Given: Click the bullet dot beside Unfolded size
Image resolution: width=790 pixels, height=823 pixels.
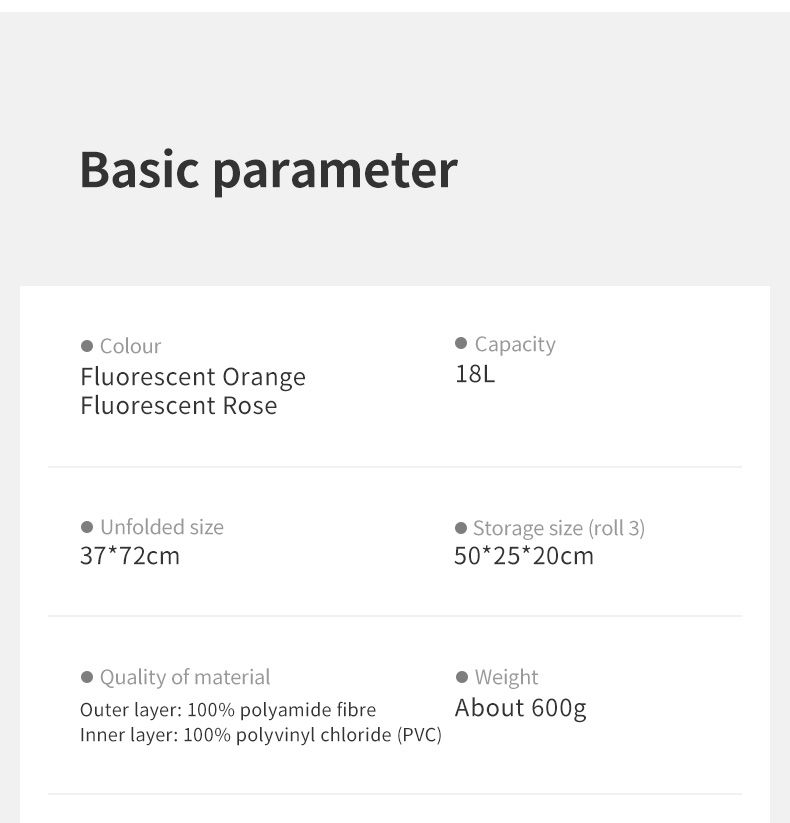Looking at the screenshot, I should tap(87, 527).
